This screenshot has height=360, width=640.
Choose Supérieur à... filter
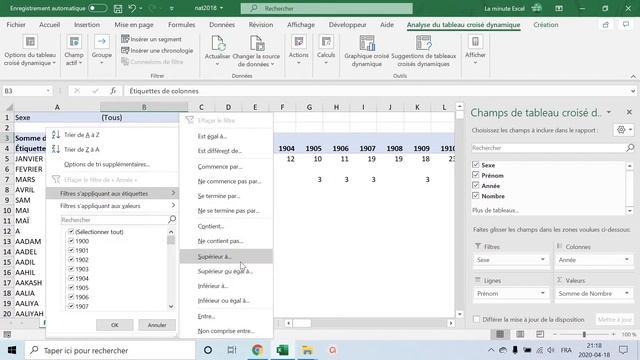coord(226,256)
